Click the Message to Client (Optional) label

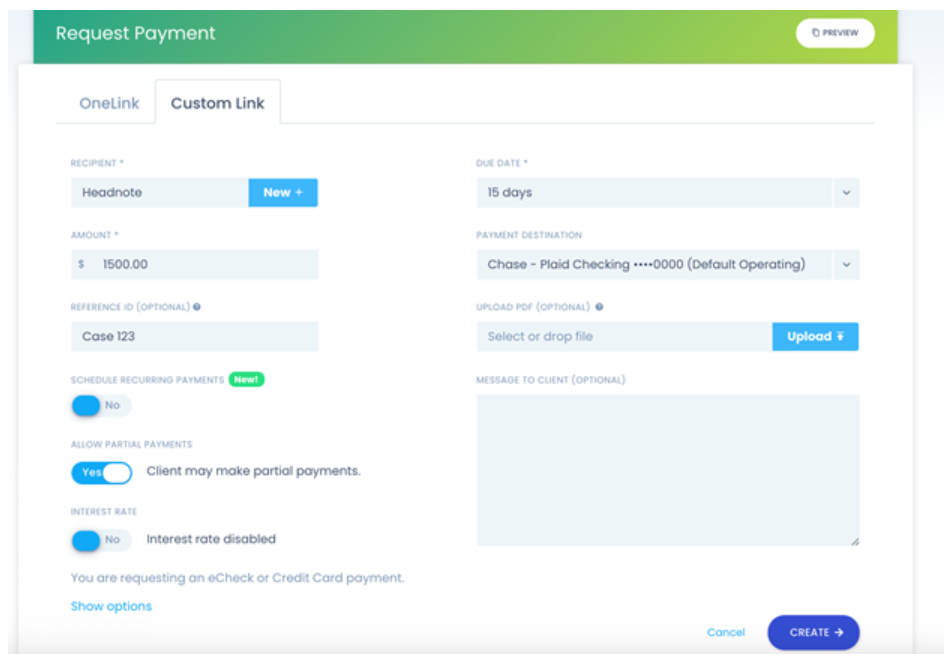pos(551,380)
